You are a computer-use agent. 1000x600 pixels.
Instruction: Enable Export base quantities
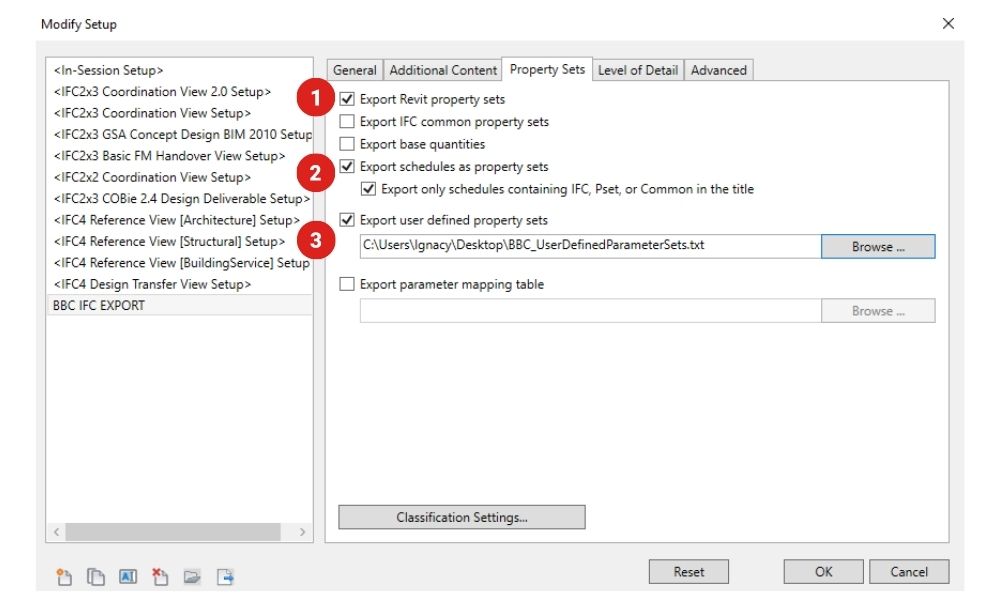click(x=347, y=143)
